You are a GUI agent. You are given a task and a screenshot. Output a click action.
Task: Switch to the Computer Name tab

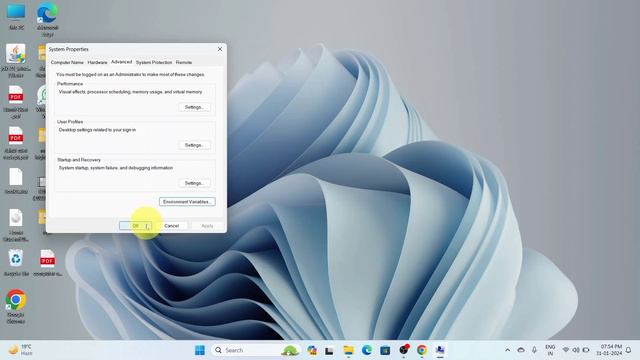click(67, 62)
